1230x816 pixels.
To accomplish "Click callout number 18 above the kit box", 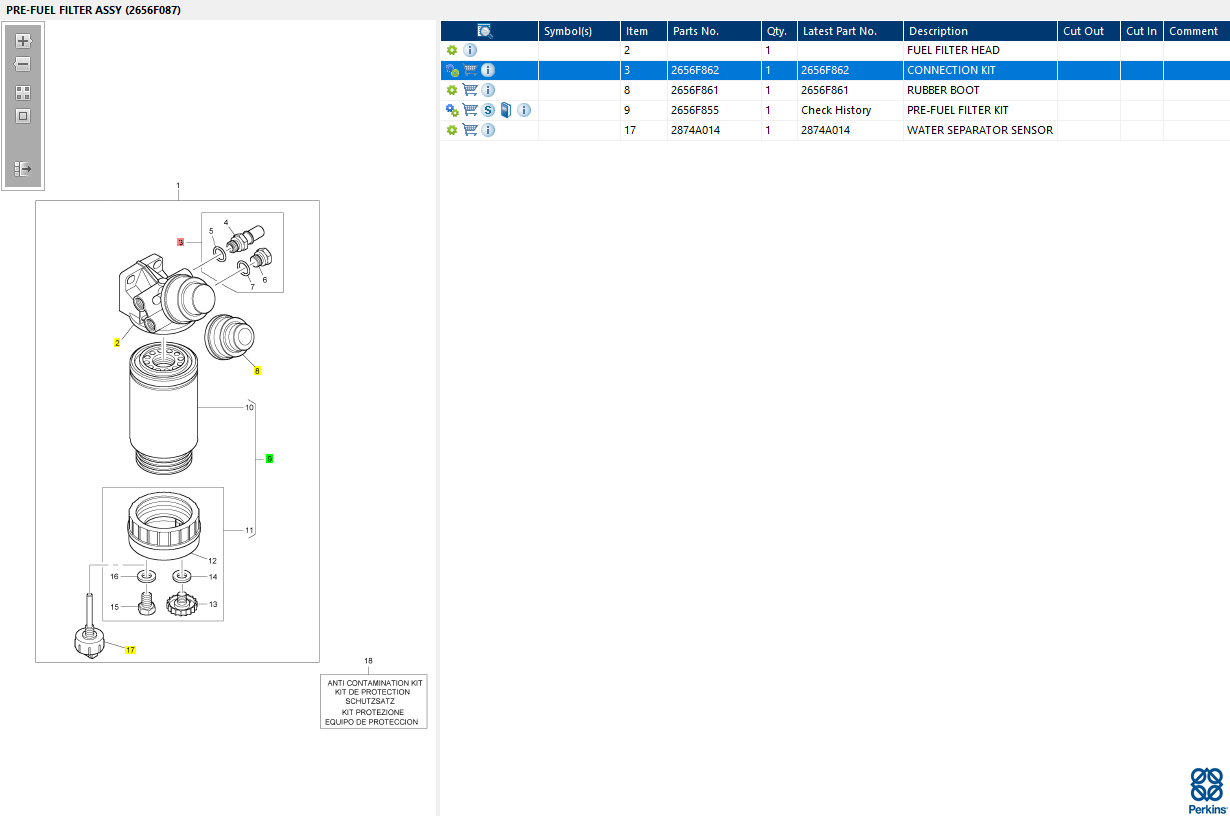I will tap(368, 662).
